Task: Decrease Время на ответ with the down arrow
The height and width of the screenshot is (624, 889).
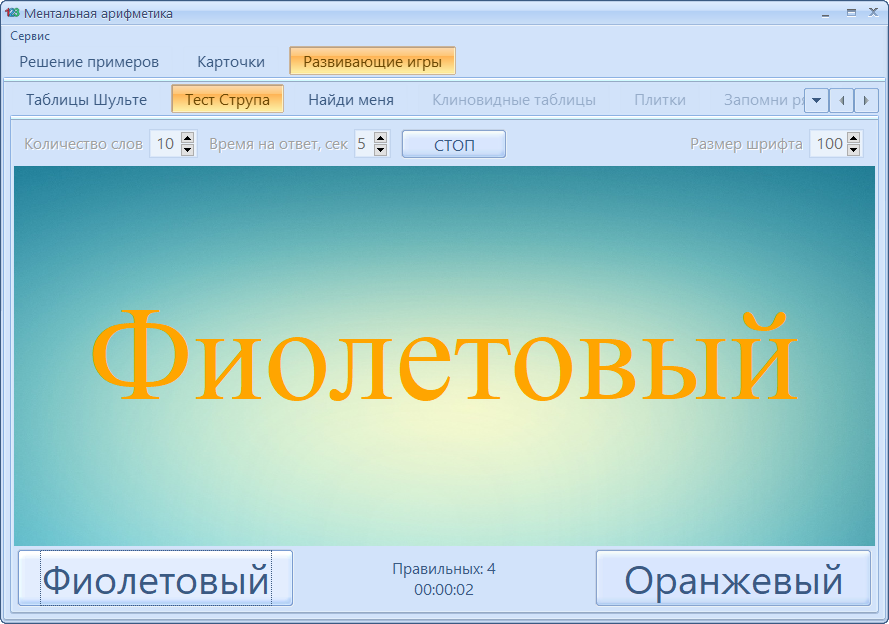Action: (x=381, y=148)
